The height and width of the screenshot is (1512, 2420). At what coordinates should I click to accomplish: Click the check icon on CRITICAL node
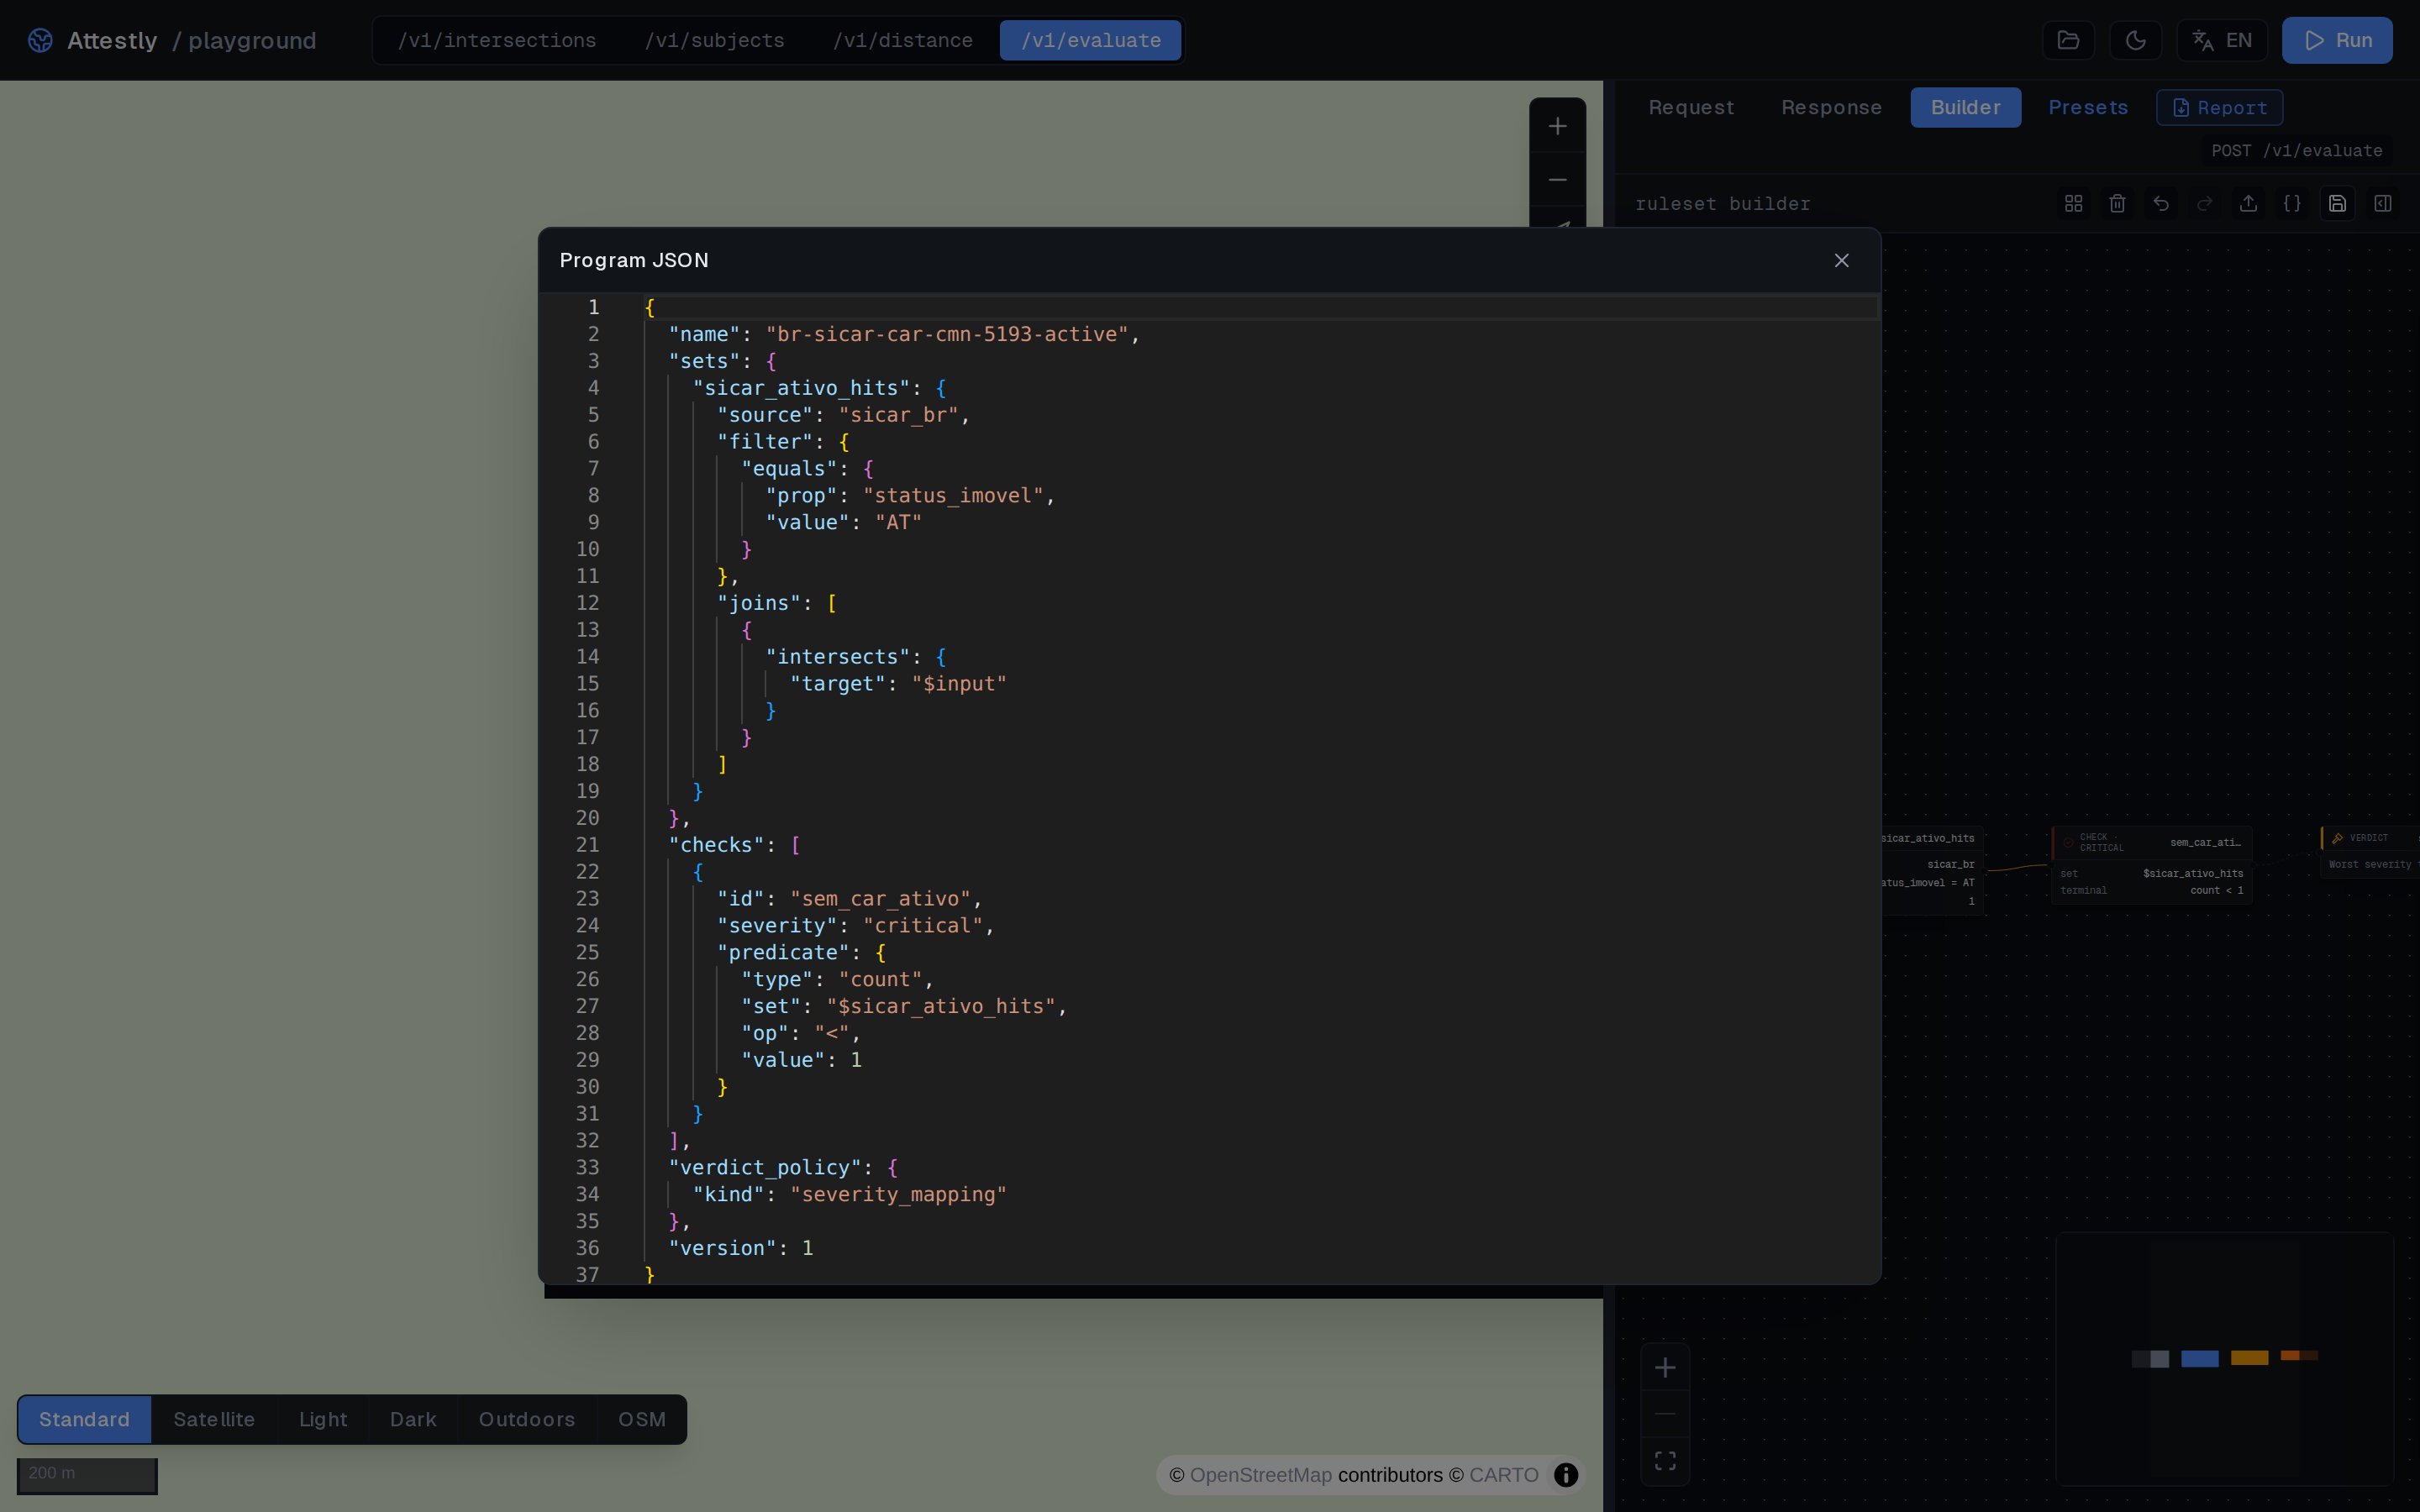coord(2068,842)
